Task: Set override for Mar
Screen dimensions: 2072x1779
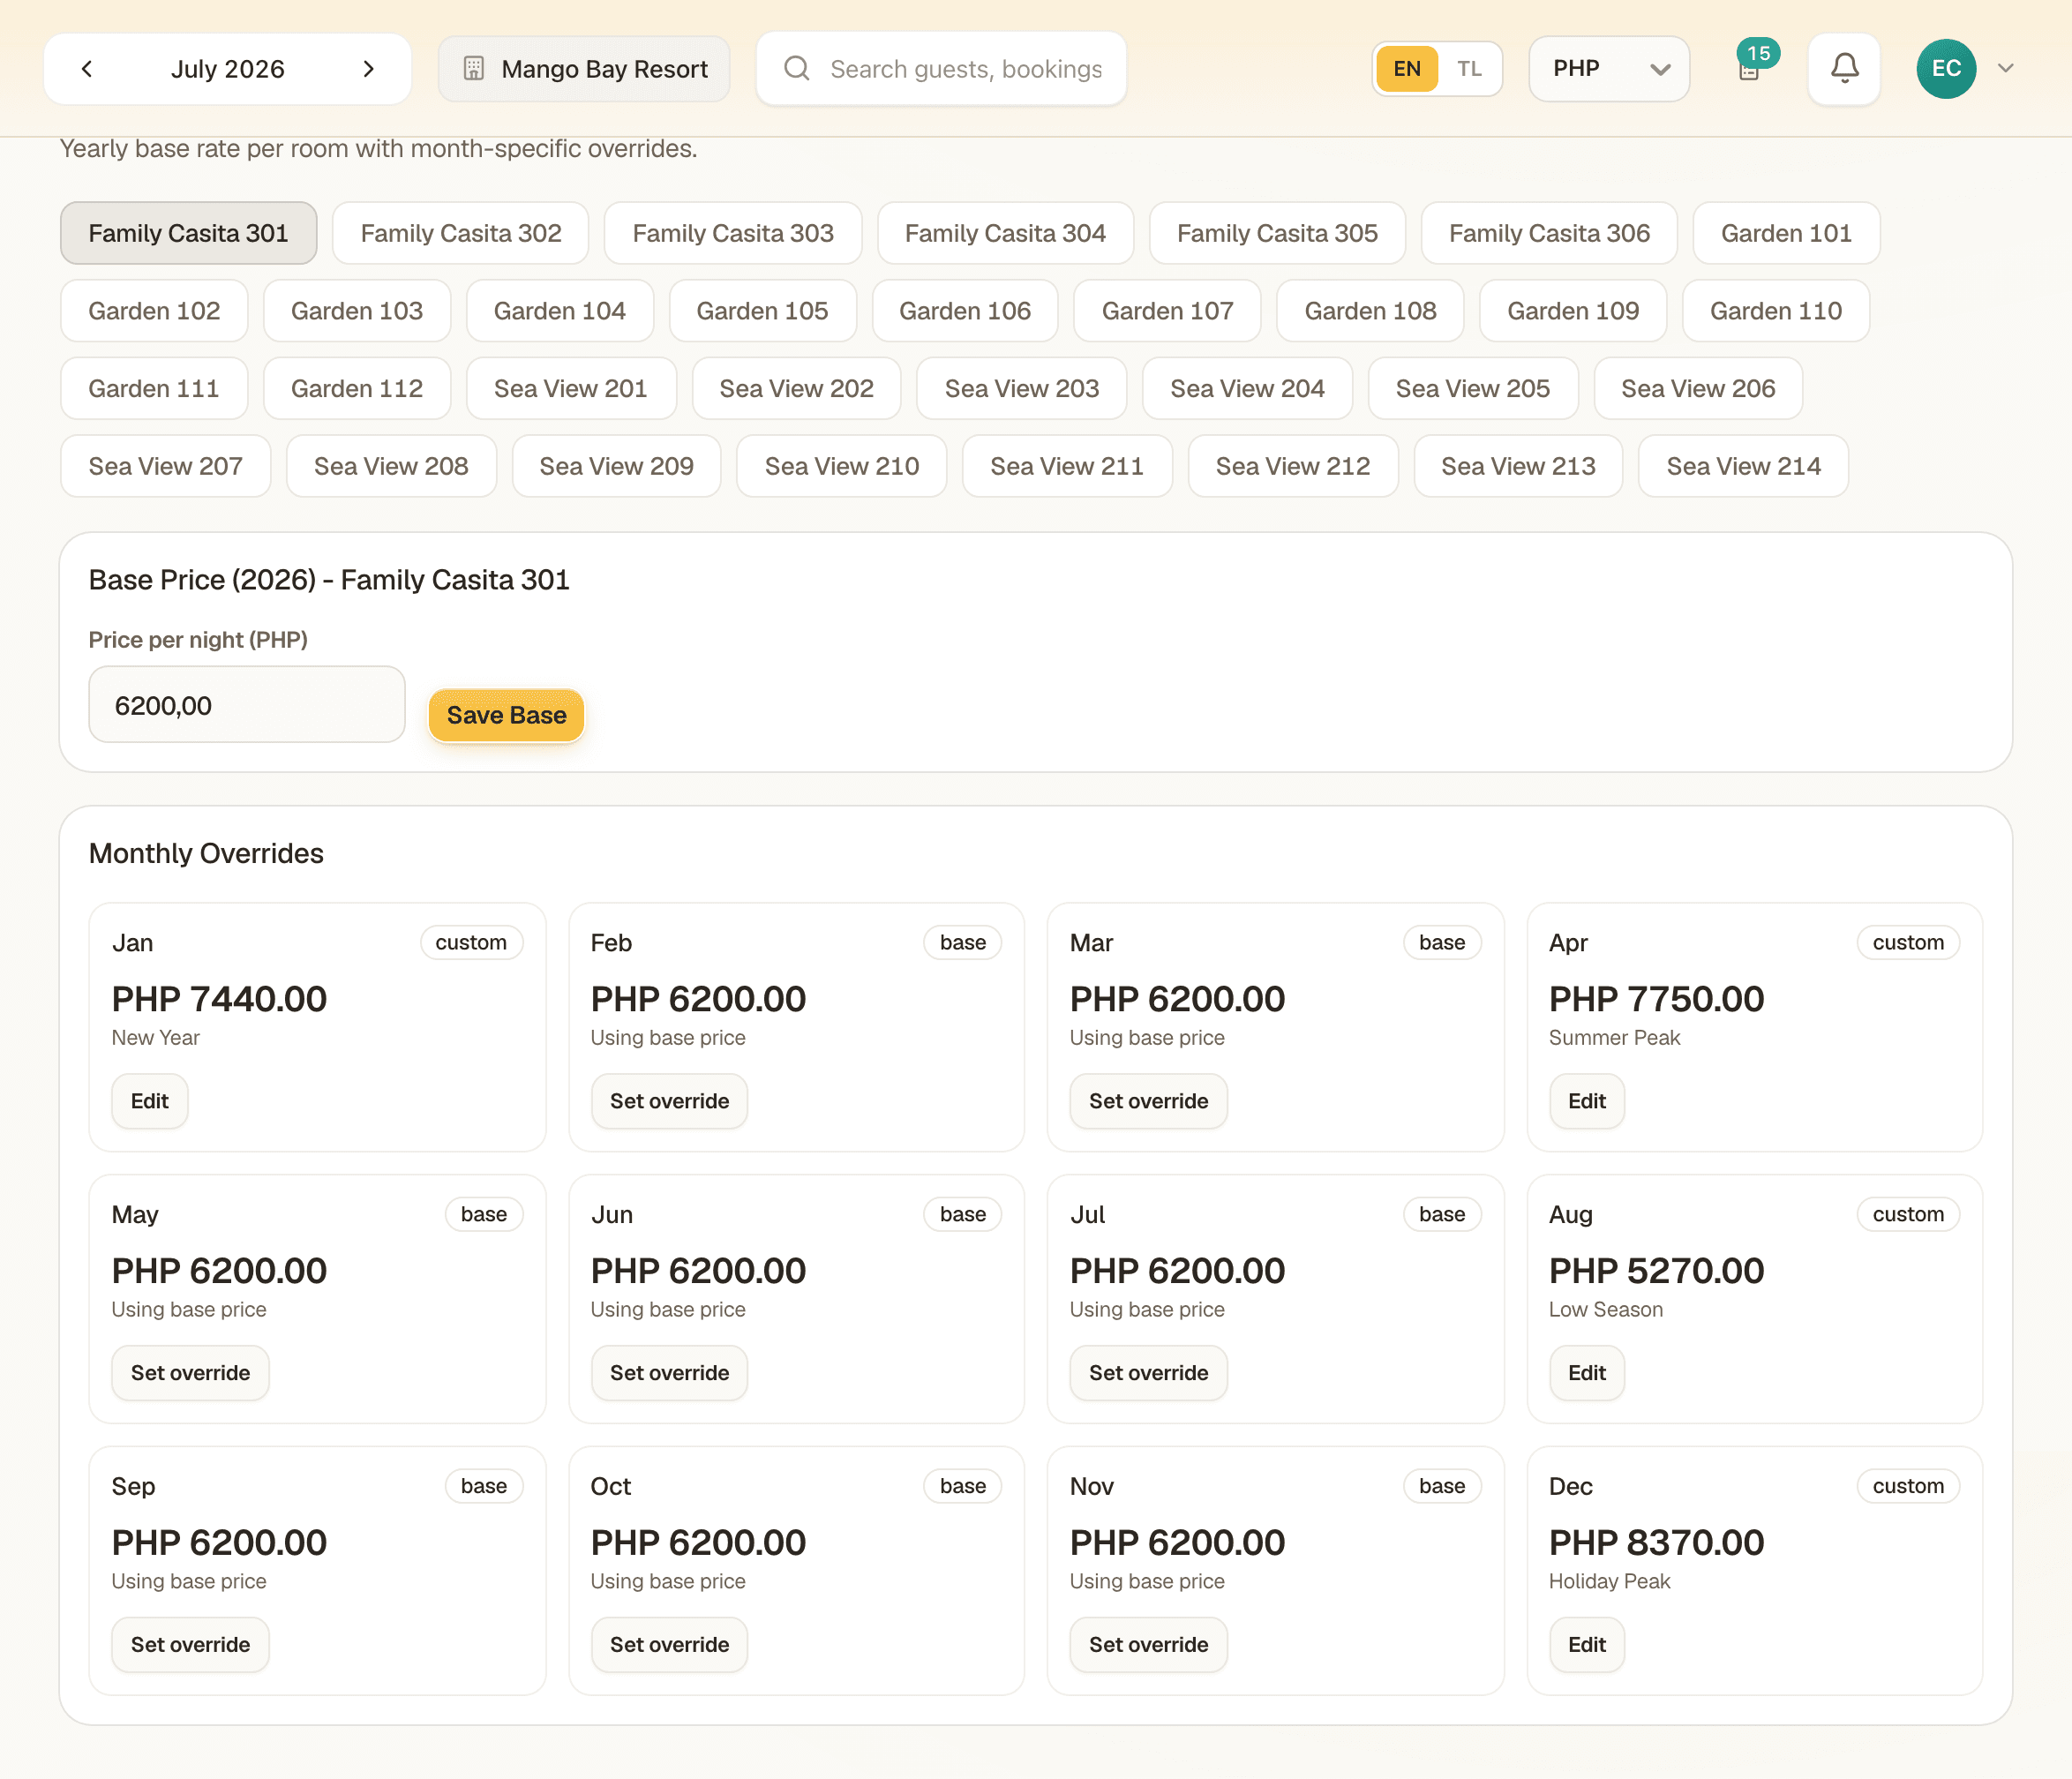Action: click(x=1148, y=1102)
